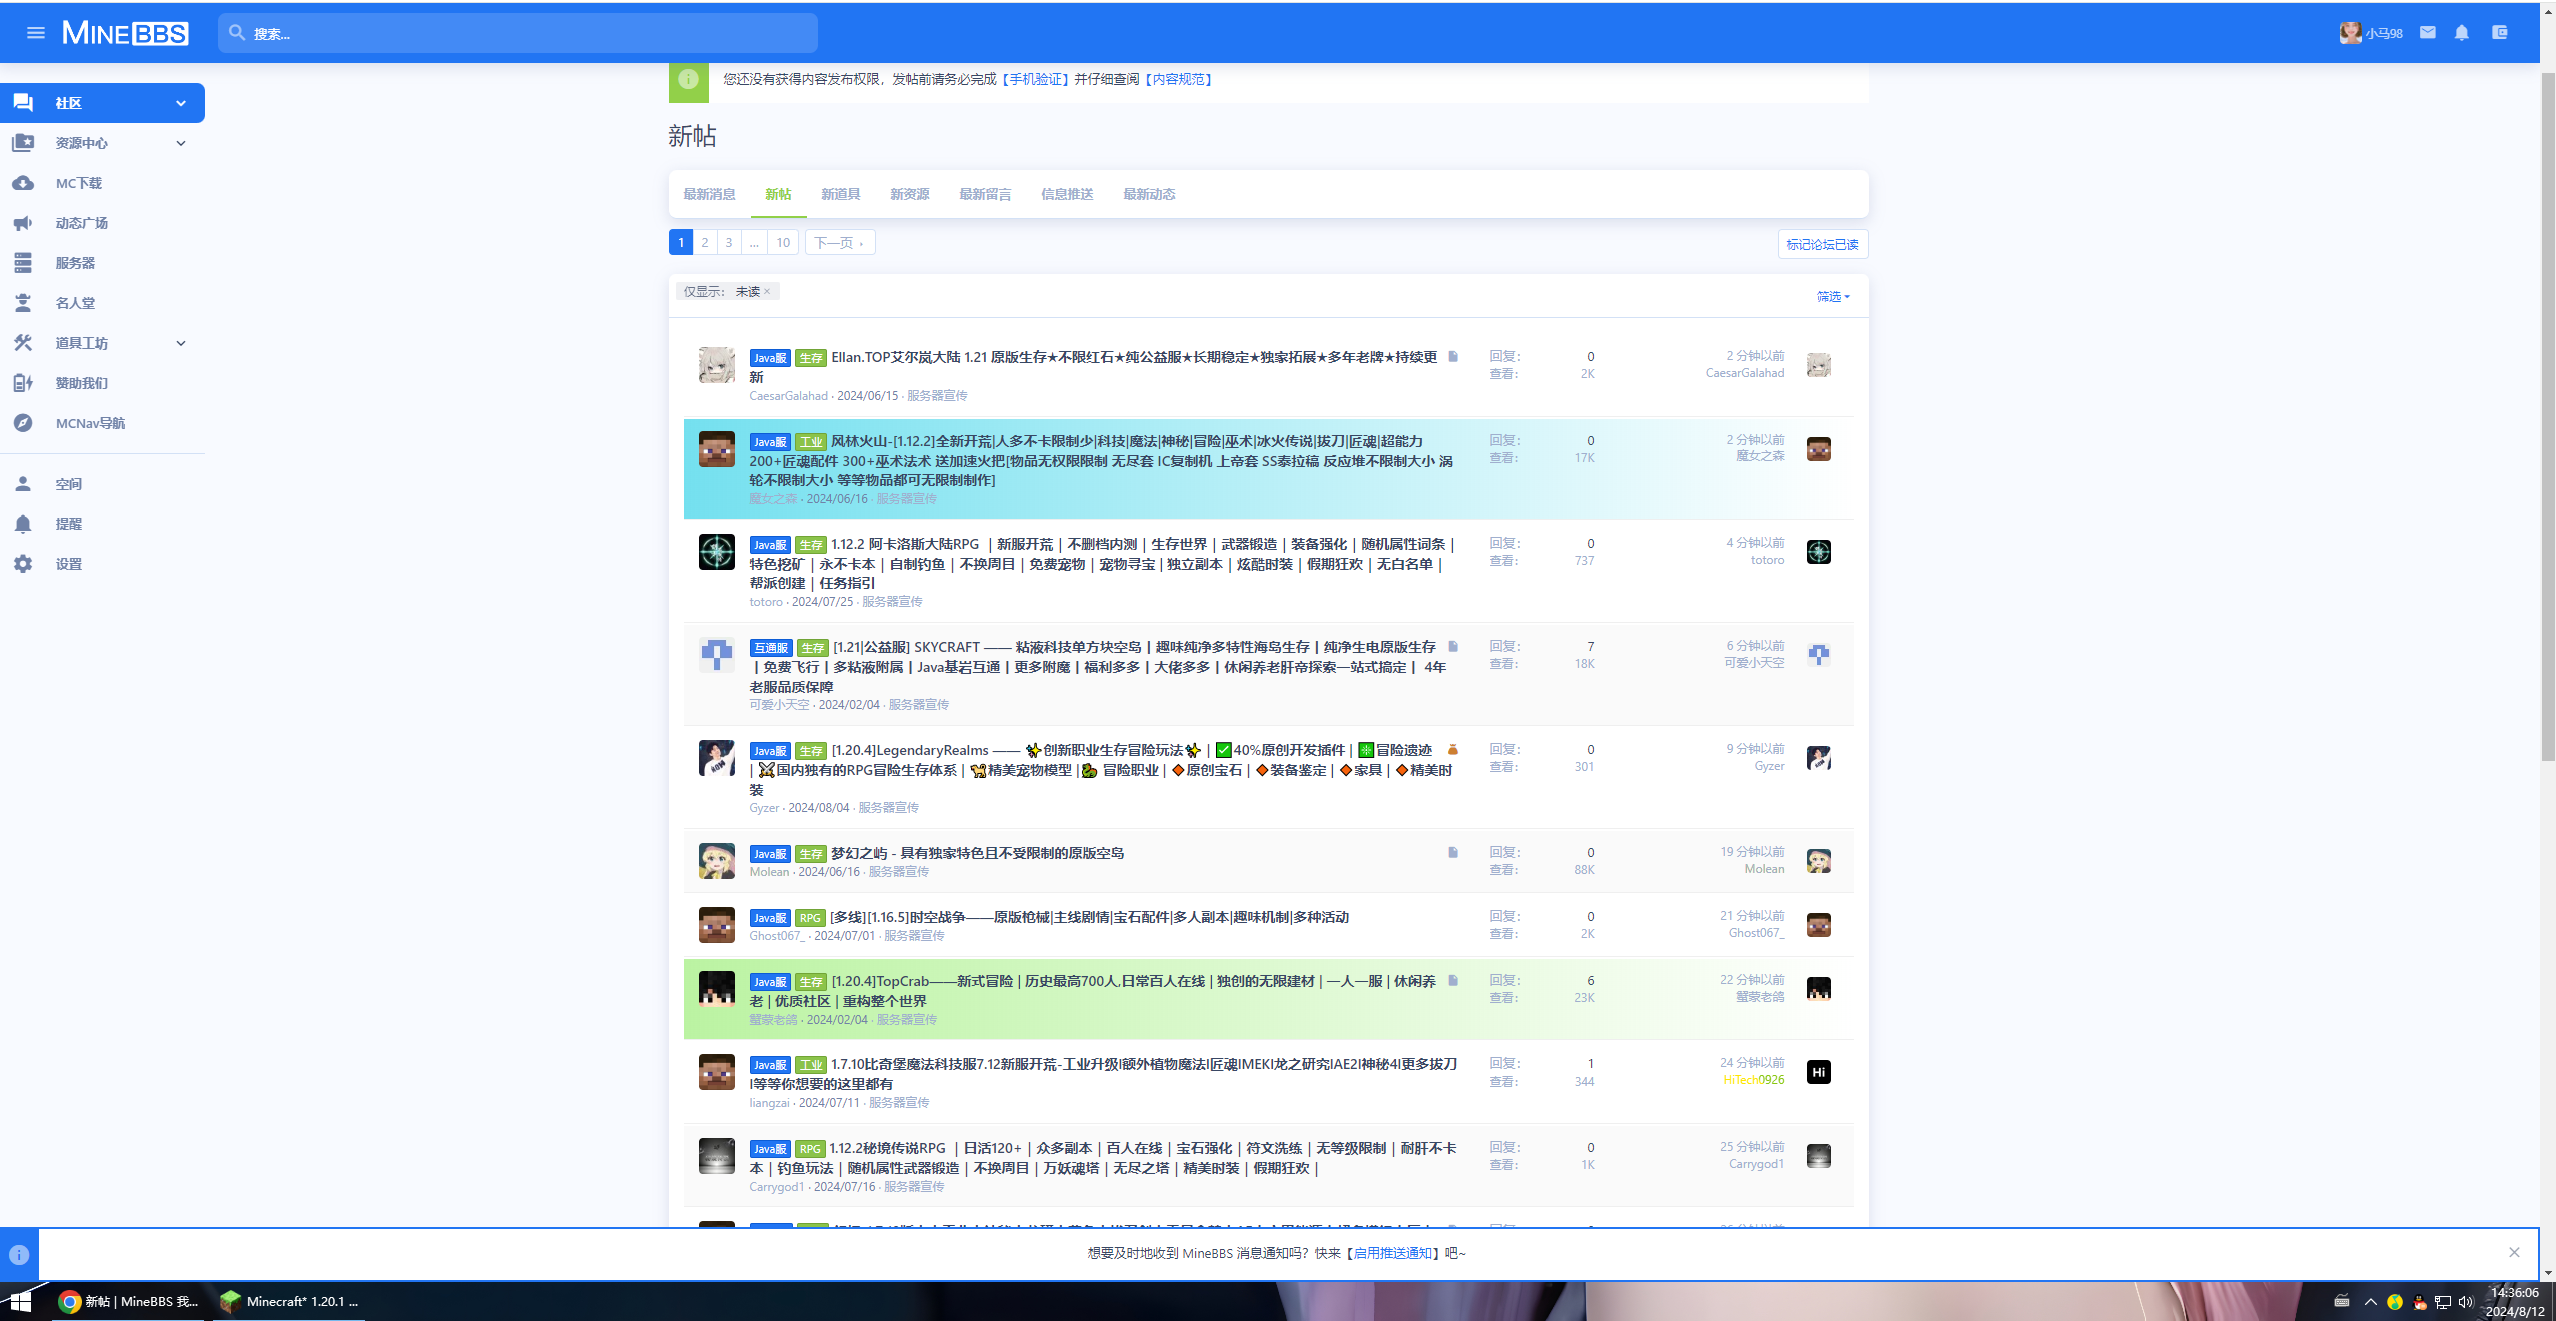Show hidden tray icons chevron
The height and width of the screenshot is (1321, 2556).
tap(2370, 1301)
